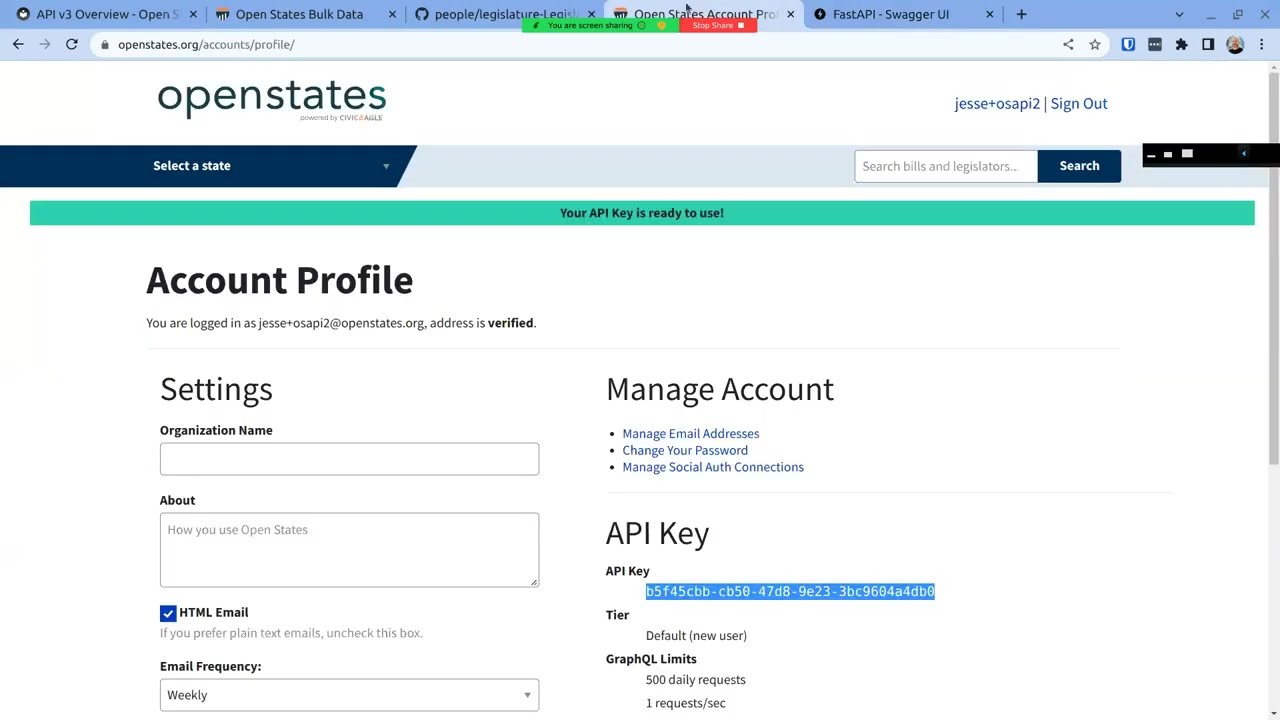Image resolution: width=1280 pixels, height=720 pixels.
Task: Open the extensions puzzle piece icon
Action: [1181, 44]
